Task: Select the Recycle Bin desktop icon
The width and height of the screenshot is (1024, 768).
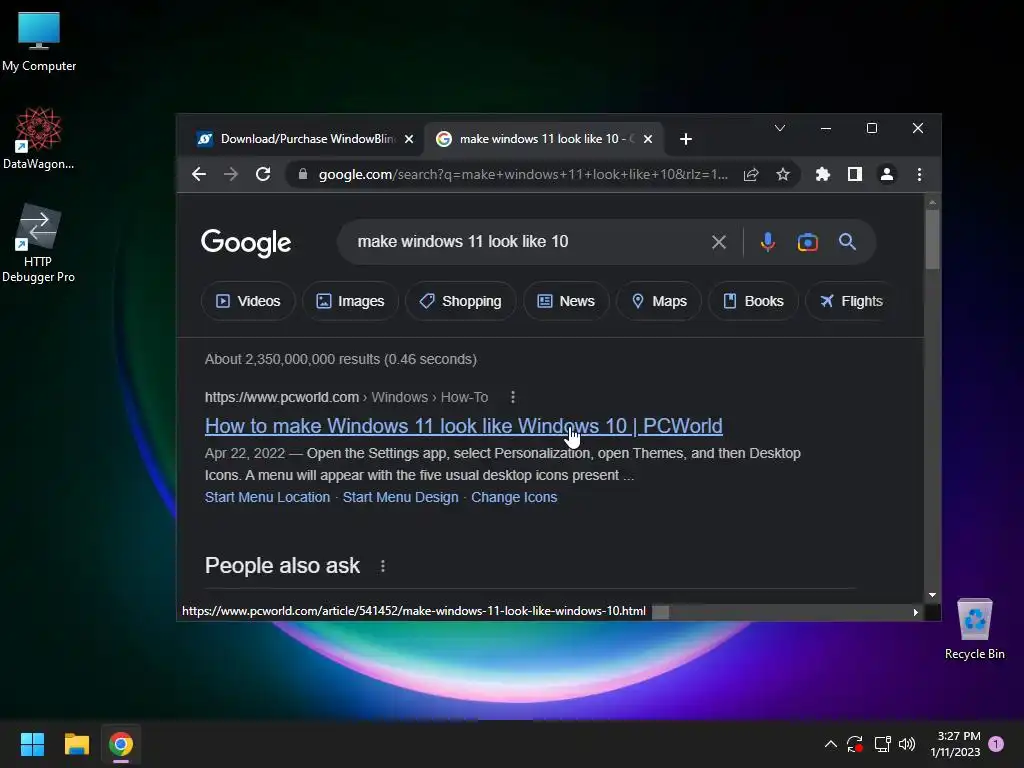Action: coord(974,628)
